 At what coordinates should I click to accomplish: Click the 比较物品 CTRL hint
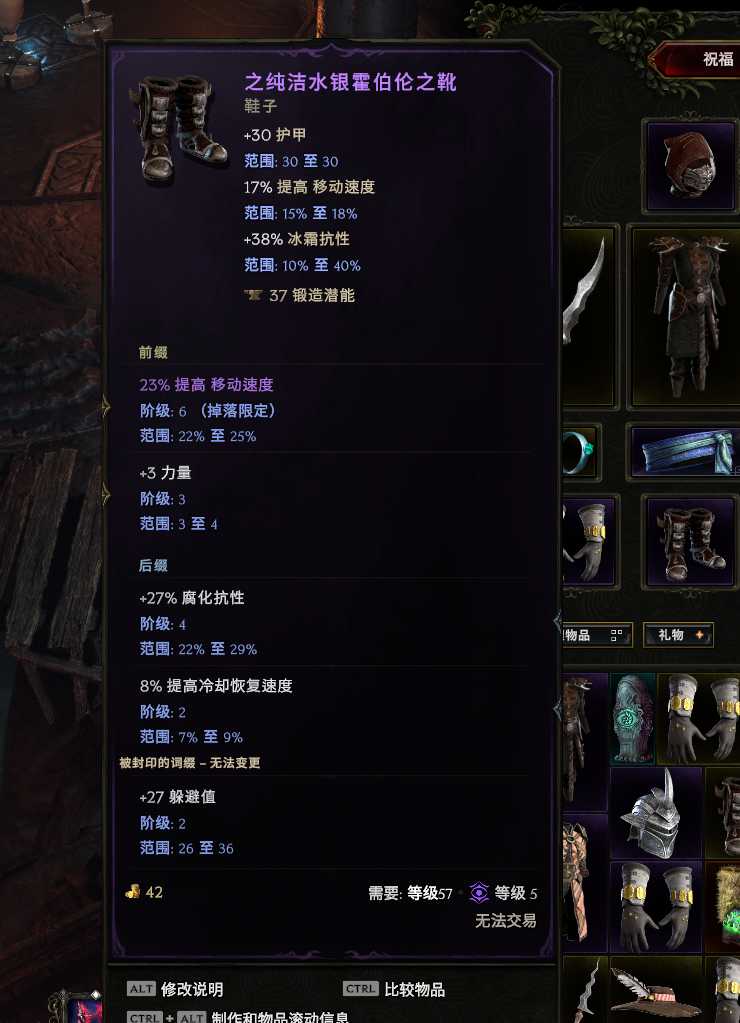point(394,989)
